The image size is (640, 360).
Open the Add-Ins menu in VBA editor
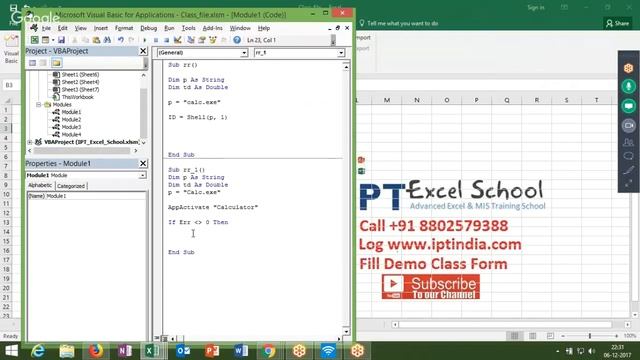[213, 28]
